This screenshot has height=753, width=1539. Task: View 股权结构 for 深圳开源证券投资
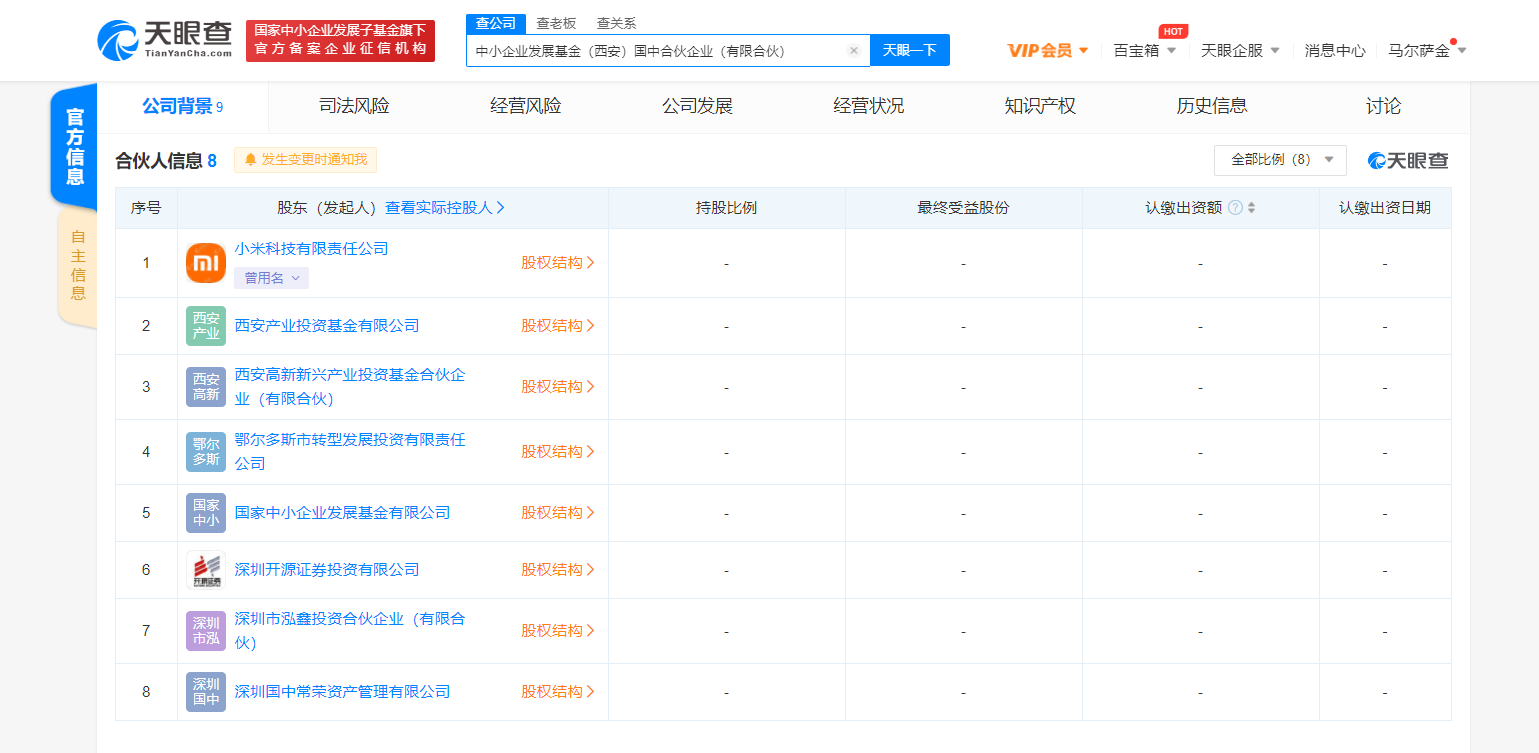click(x=558, y=570)
